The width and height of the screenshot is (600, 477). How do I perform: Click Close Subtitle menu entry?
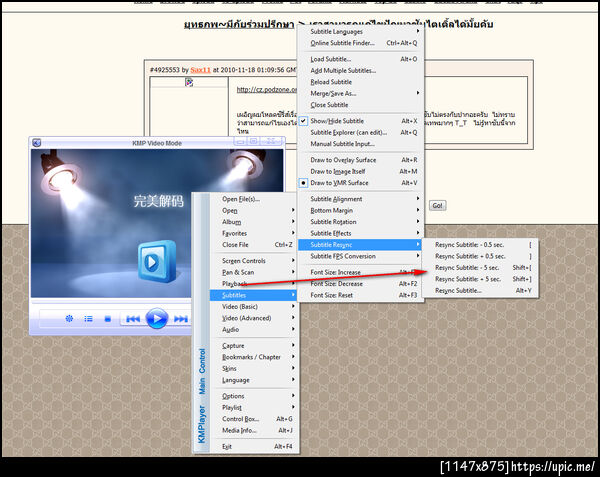(x=360, y=105)
